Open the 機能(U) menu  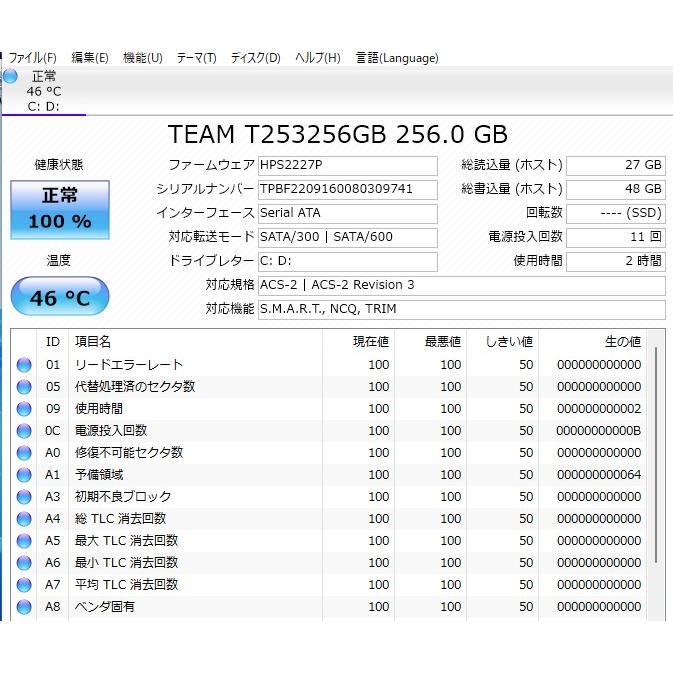point(142,58)
